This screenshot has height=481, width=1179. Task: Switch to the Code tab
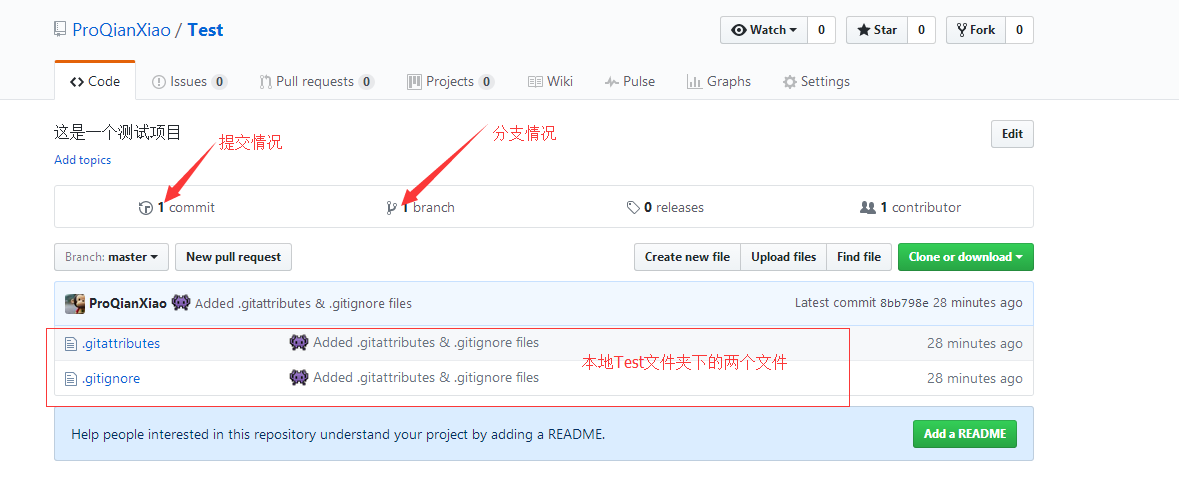point(95,81)
